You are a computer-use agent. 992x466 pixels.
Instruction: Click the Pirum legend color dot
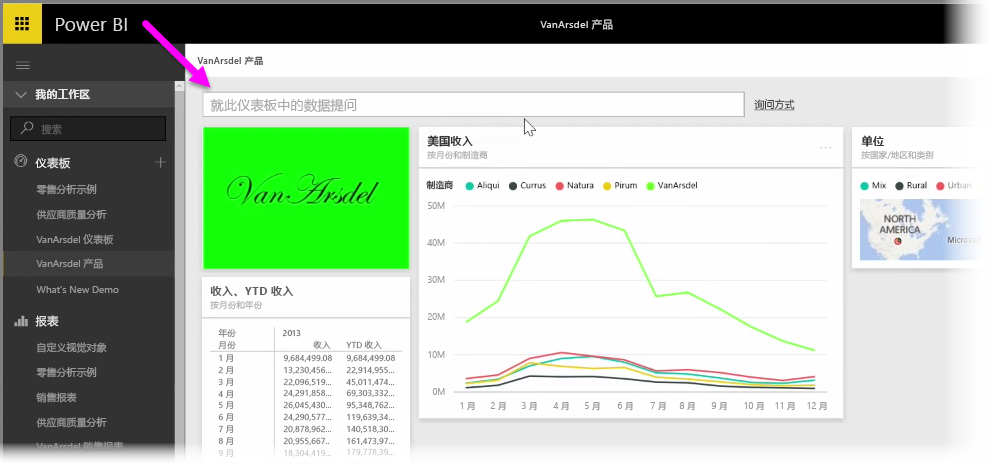pos(605,186)
